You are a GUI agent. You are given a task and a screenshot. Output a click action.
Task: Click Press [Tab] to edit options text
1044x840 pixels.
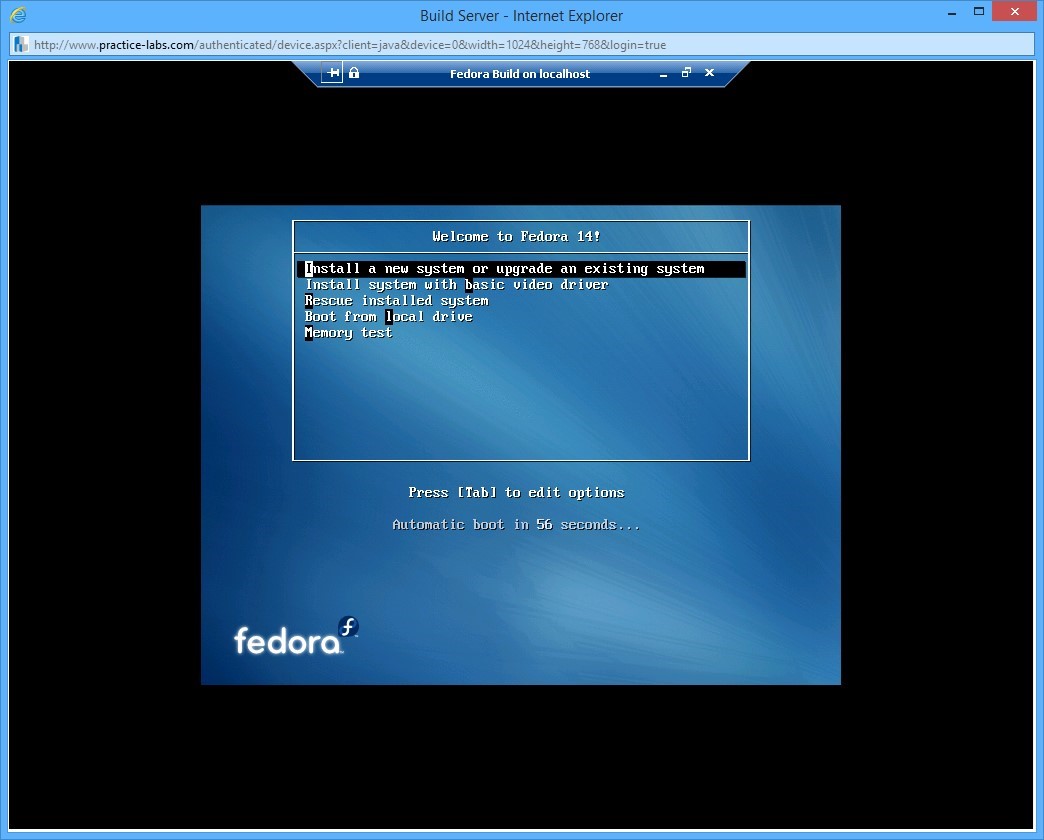click(516, 492)
